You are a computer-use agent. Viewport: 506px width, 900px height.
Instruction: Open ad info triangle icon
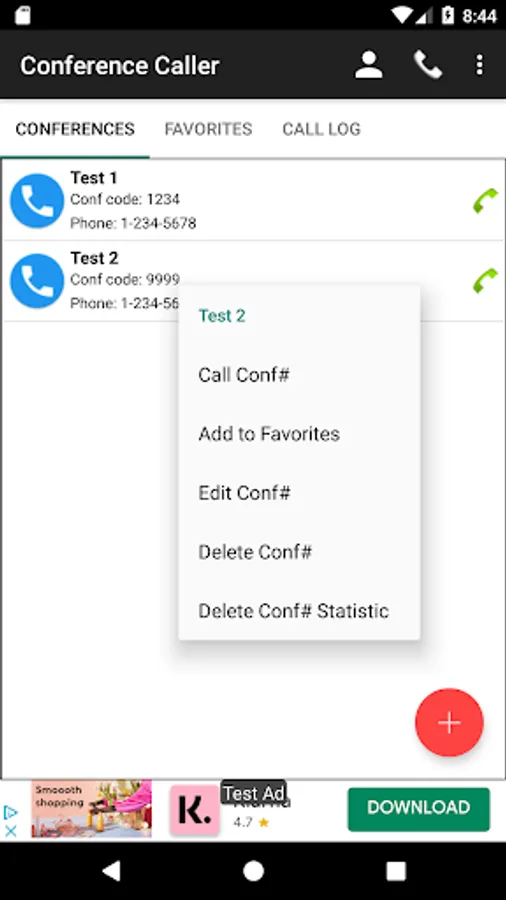click(x=10, y=812)
